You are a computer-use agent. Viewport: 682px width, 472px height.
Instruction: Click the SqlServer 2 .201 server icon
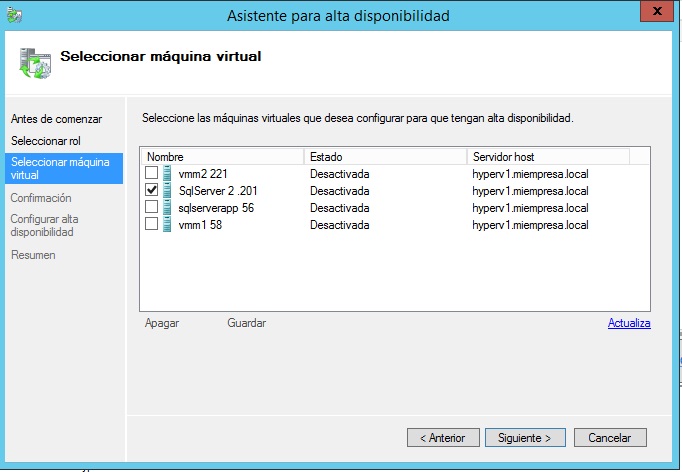click(x=168, y=191)
